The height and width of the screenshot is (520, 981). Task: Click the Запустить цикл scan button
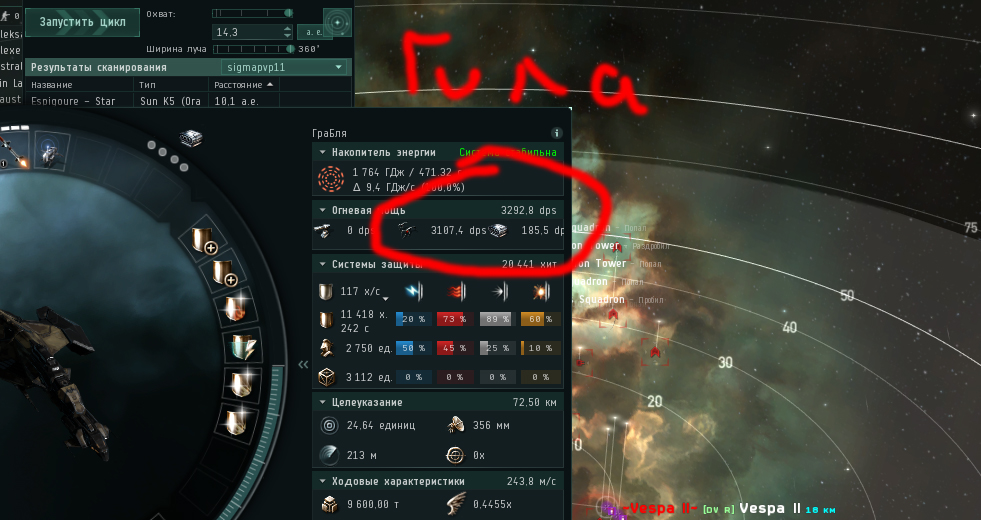(x=82, y=22)
